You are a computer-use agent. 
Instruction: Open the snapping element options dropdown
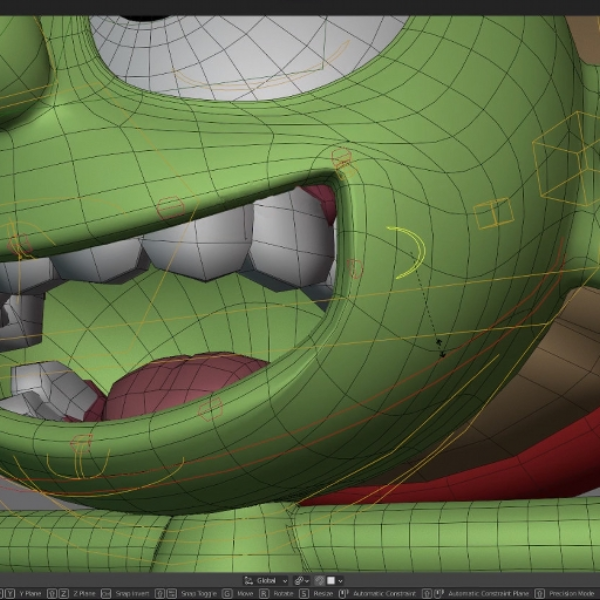click(x=334, y=580)
